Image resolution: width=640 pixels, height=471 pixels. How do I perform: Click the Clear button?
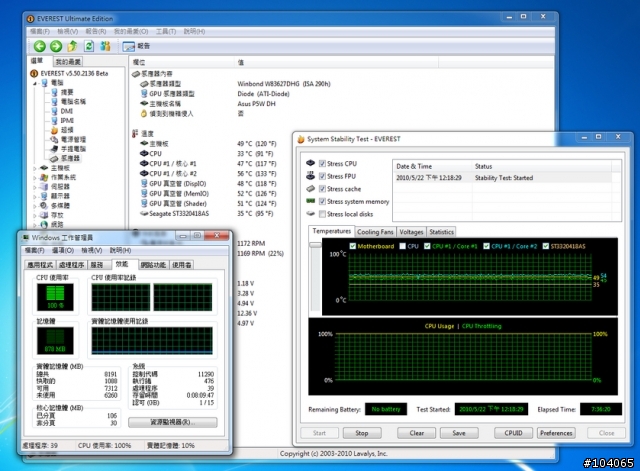416,433
